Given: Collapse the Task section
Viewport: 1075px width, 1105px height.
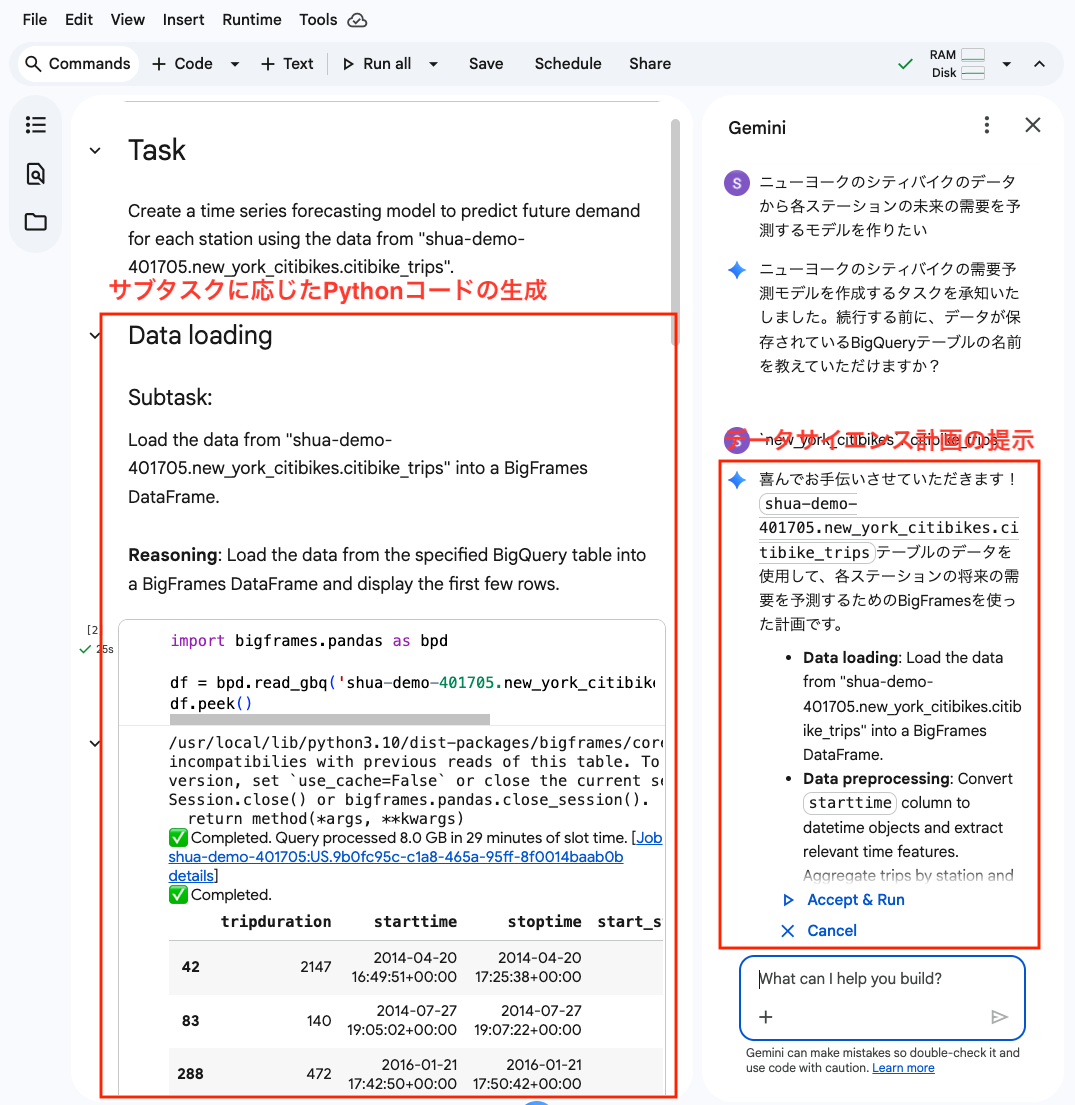Looking at the screenshot, I should (95, 151).
